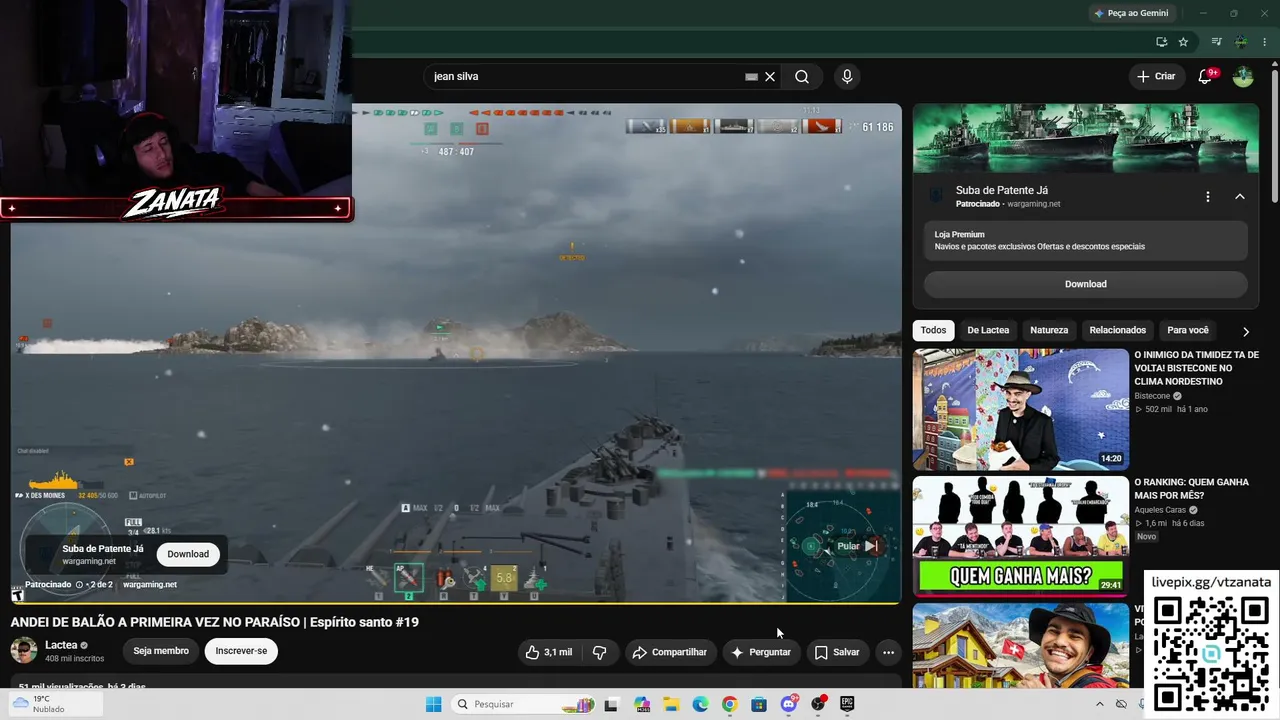
Task: Open the sponsored ad's three-dot options
Action: 1208,197
